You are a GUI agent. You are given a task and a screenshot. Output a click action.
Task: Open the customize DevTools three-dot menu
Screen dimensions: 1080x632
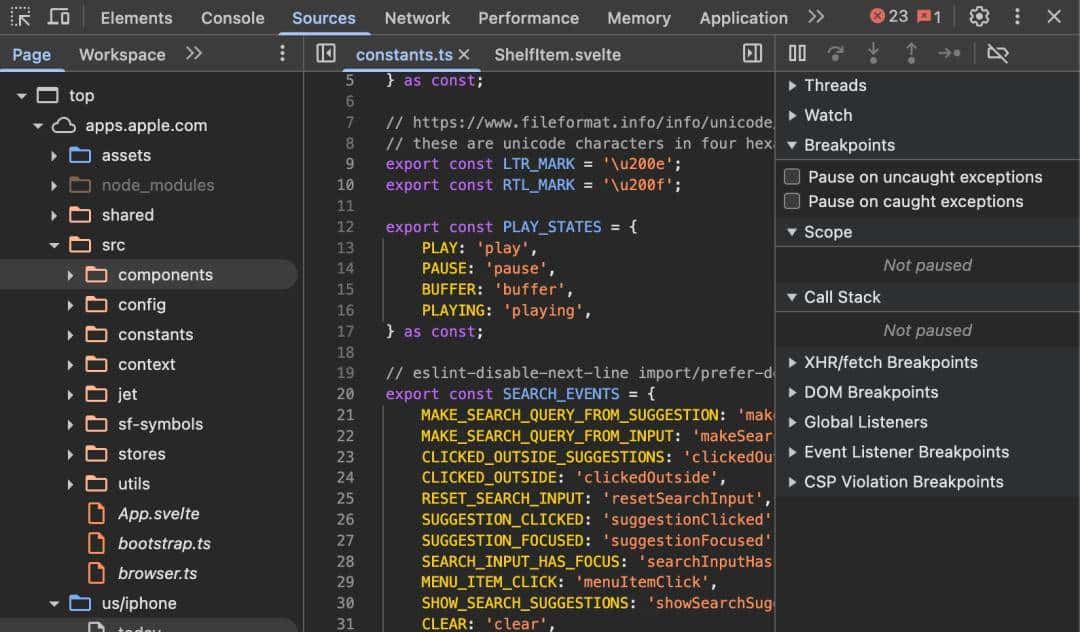1017,17
